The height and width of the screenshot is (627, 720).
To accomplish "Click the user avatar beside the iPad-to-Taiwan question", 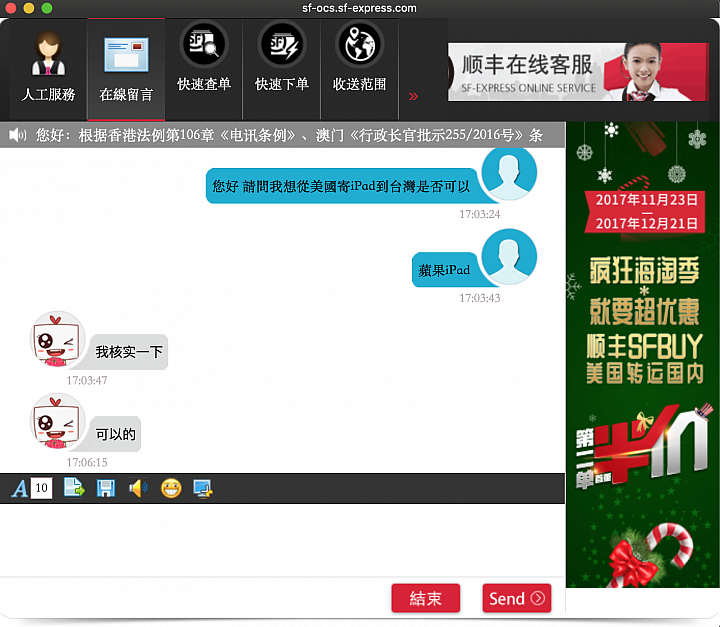I will [509, 173].
